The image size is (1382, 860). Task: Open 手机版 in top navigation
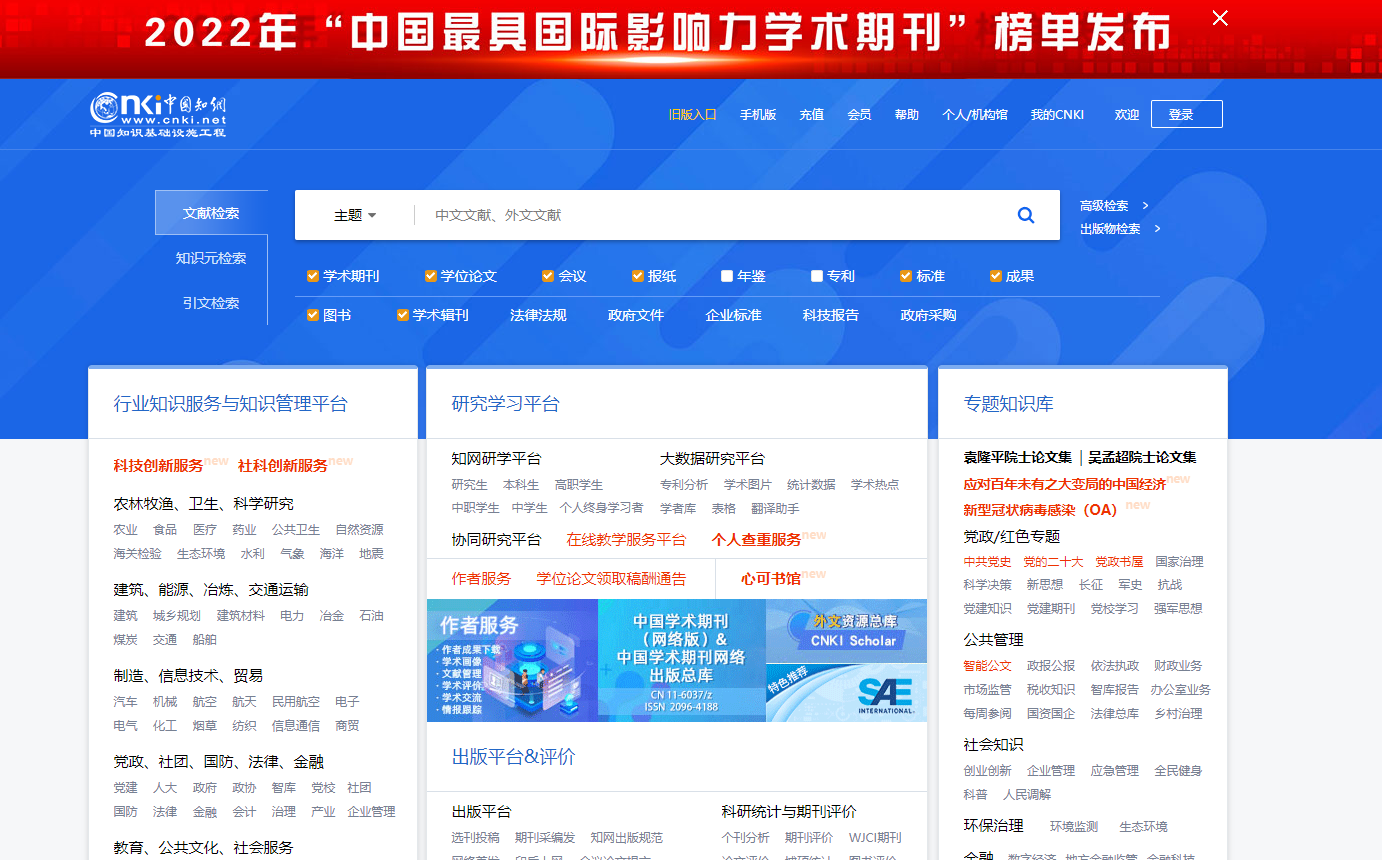pyautogui.click(x=758, y=115)
